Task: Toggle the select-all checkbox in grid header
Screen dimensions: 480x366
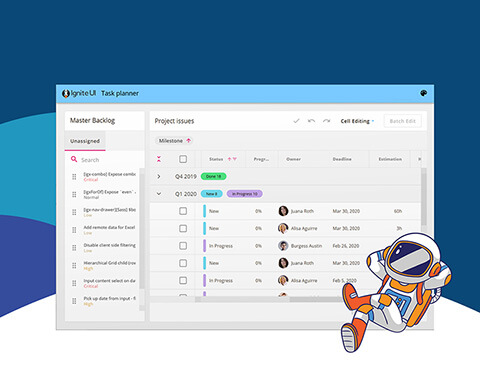Action: pos(183,159)
